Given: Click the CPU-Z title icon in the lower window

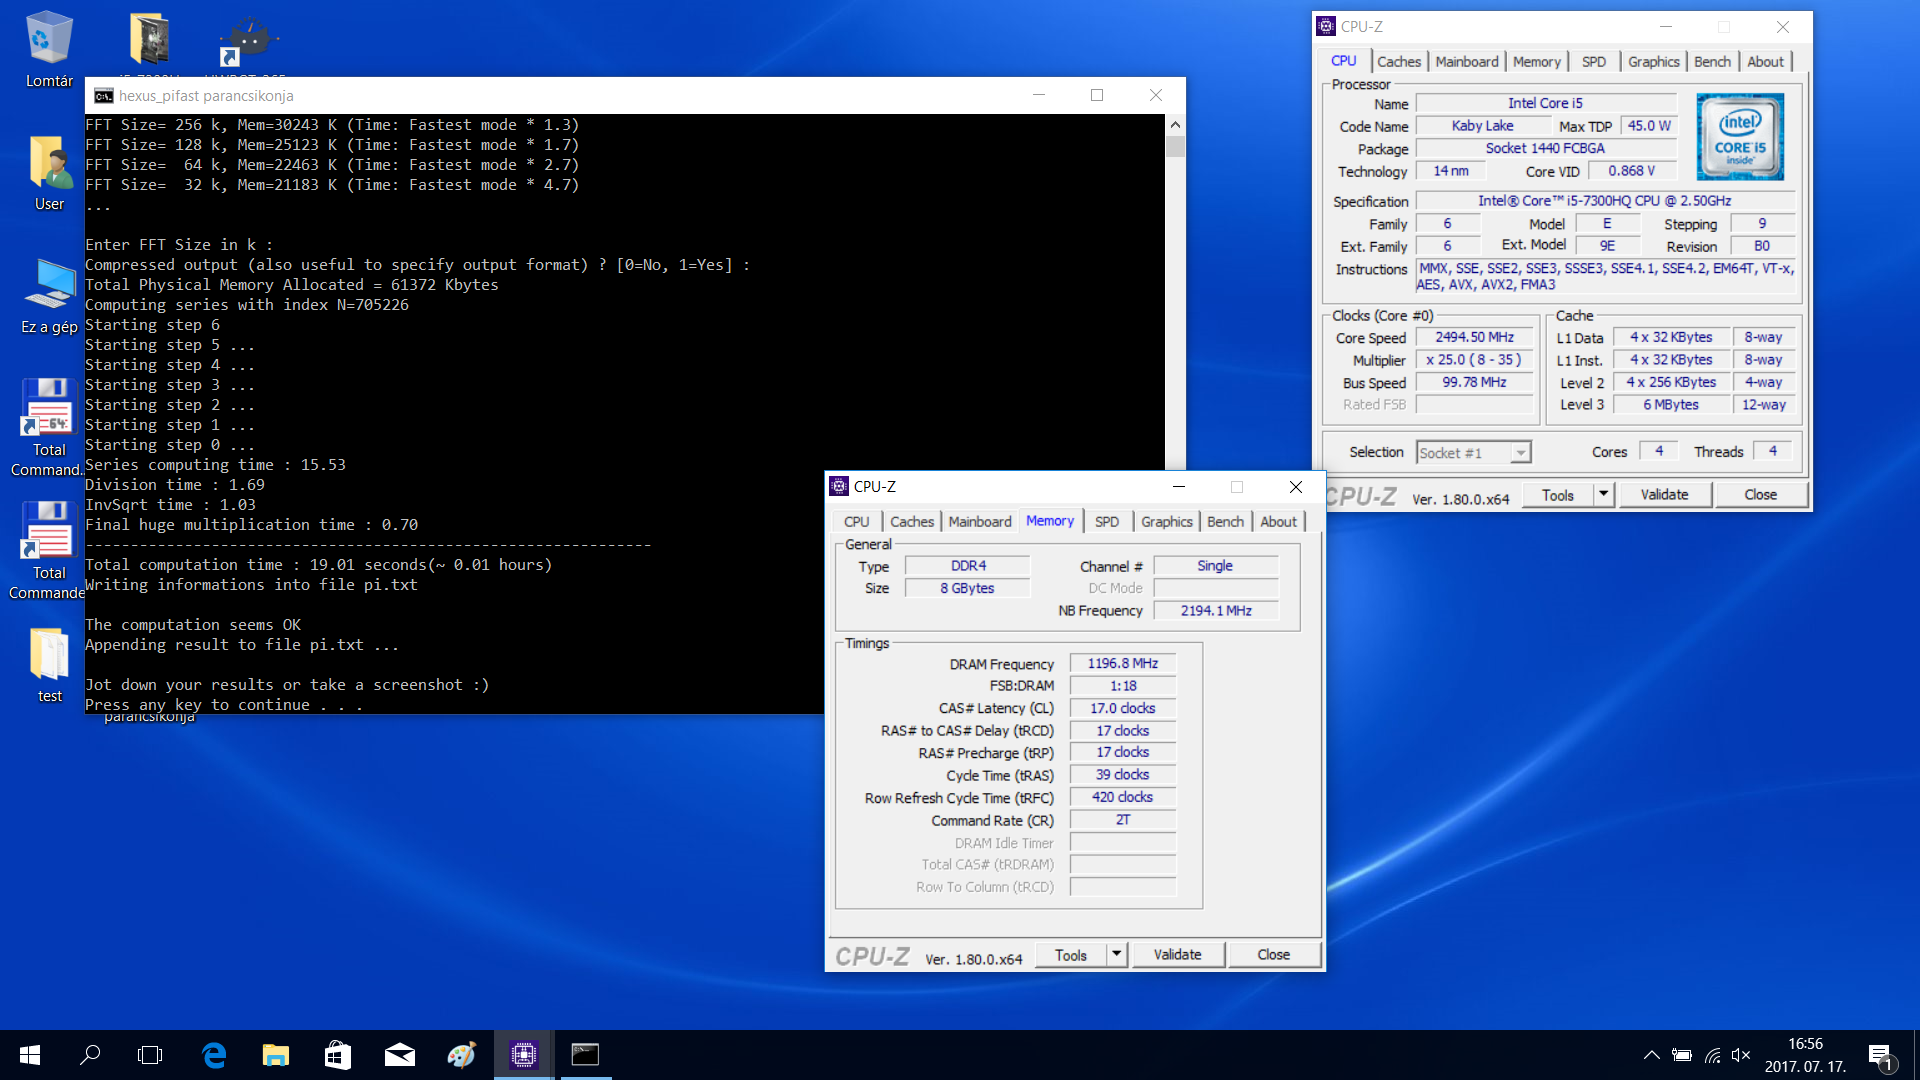Looking at the screenshot, I should coord(839,487).
